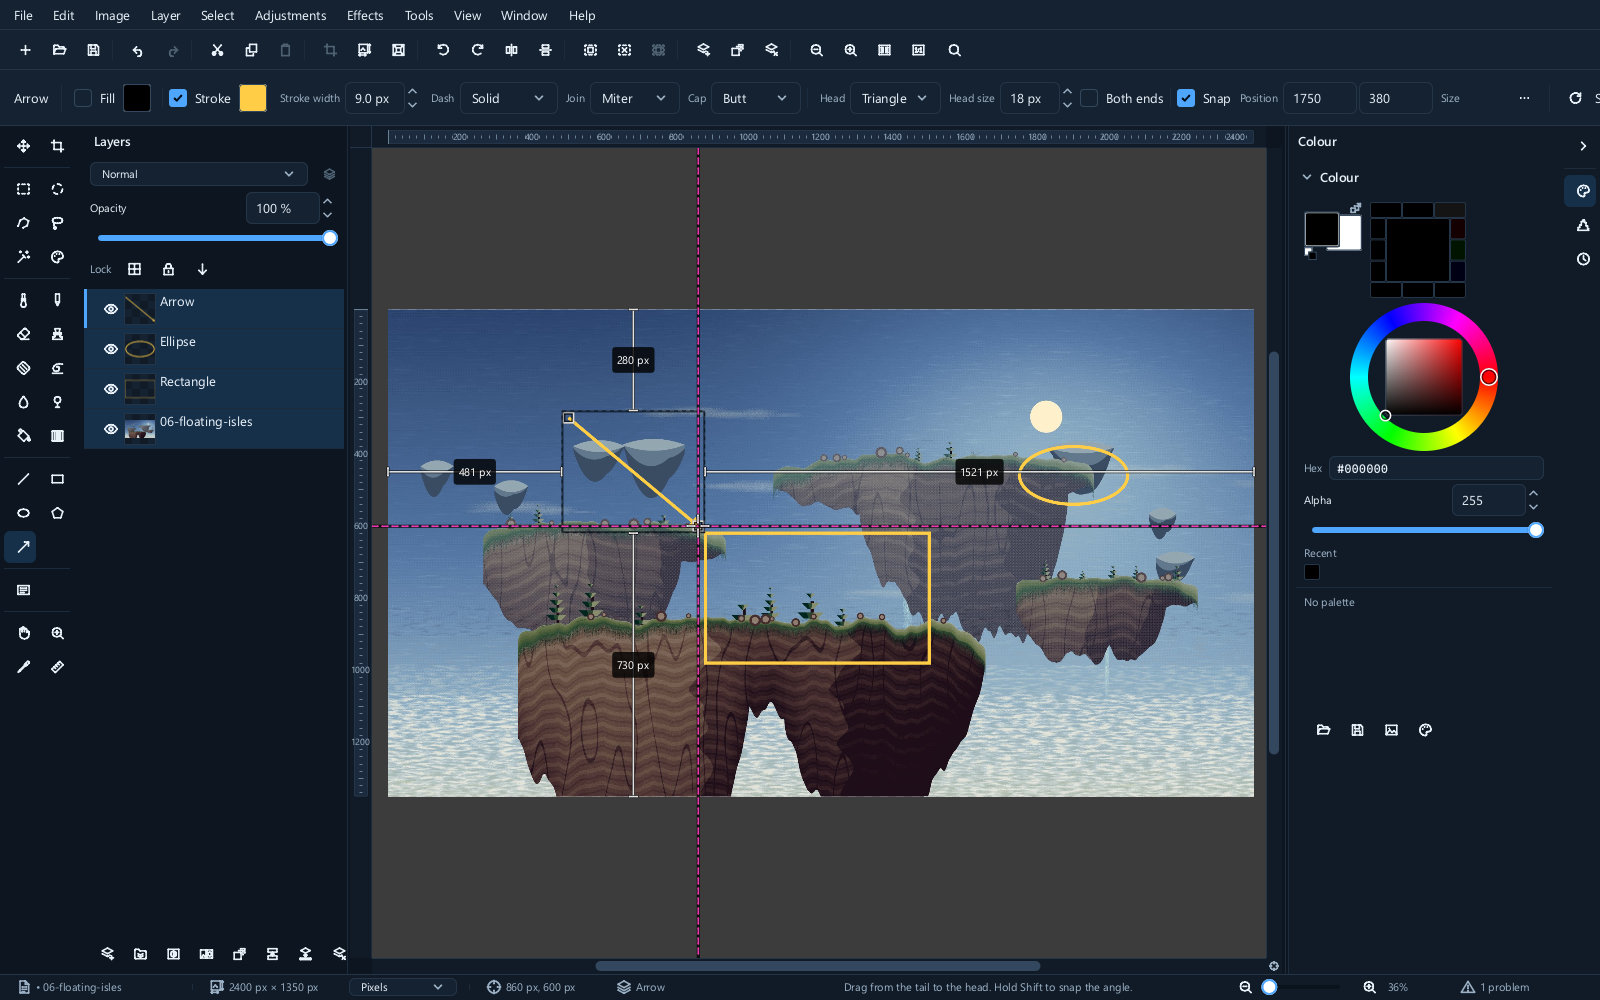Cut the selection

coord(217,50)
